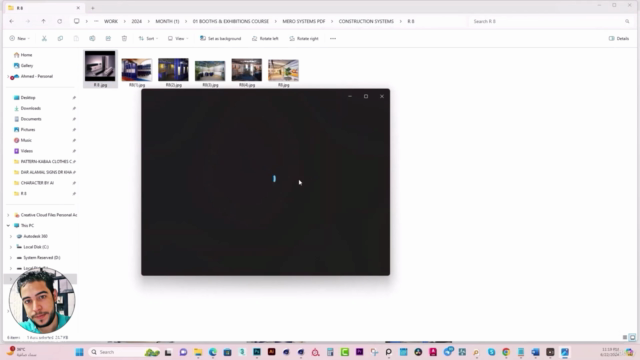Navigate to 01 BOOTHS & EXHIBITIONS COURSE
Screen dimensions: 640x360
(x=231, y=21)
